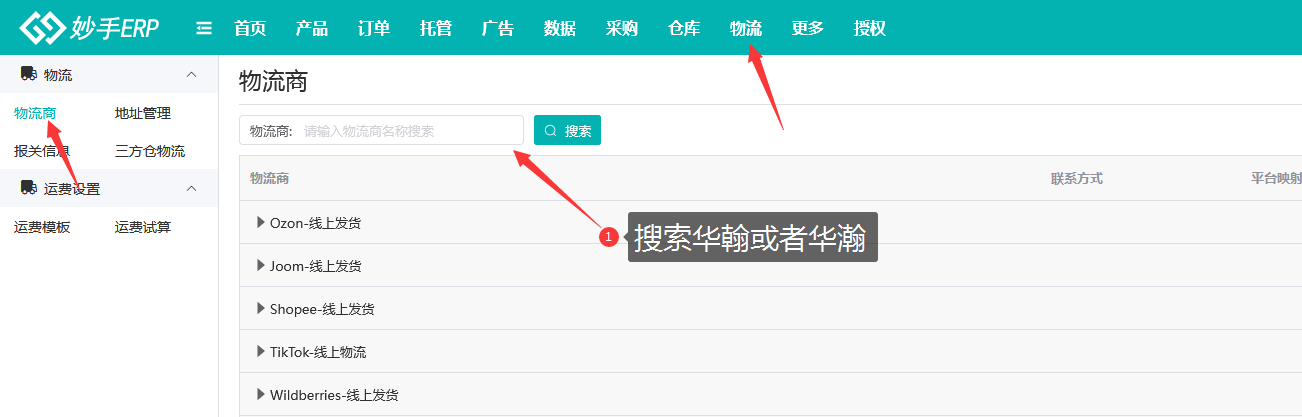The width and height of the screenshot is (1302, 417).
Task: Open the 授权 top menu
Action: 870,28
